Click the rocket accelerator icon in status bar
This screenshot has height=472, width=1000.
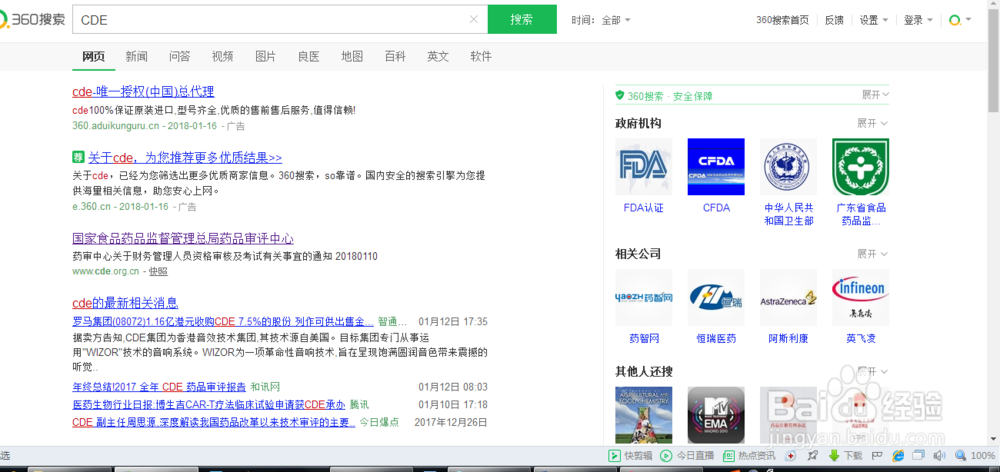(x=812, y=455)
